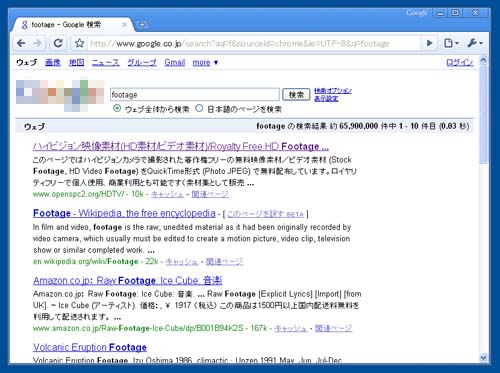Close the footage - Google tab
The image size is (500, 373).
tap(124, 25)
